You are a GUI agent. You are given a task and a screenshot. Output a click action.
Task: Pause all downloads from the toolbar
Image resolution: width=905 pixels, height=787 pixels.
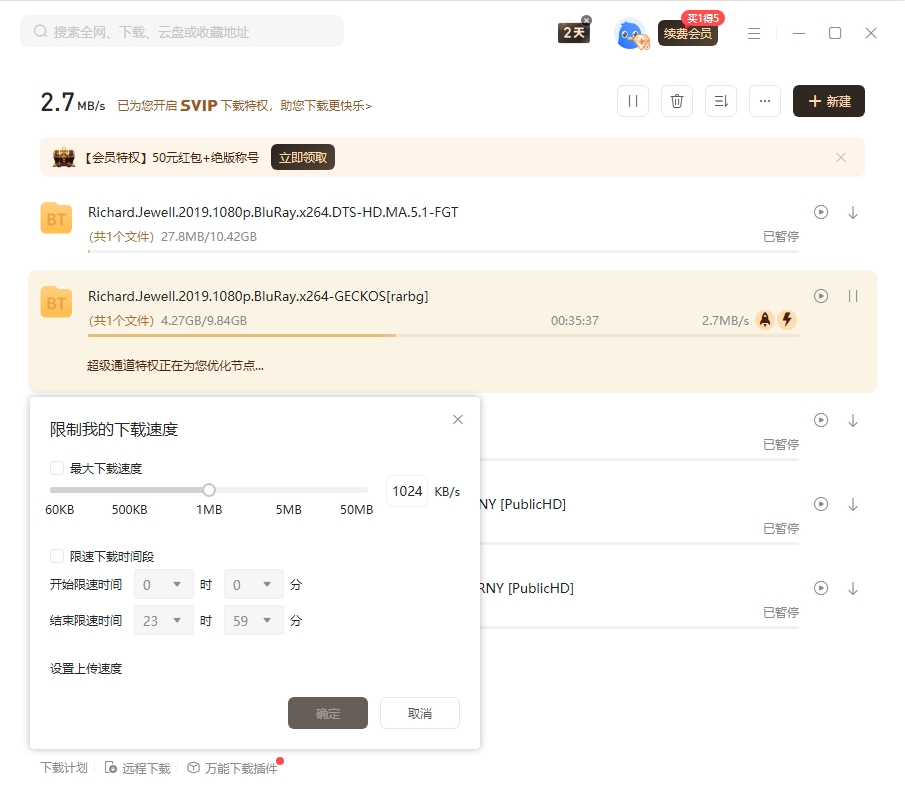633,101
